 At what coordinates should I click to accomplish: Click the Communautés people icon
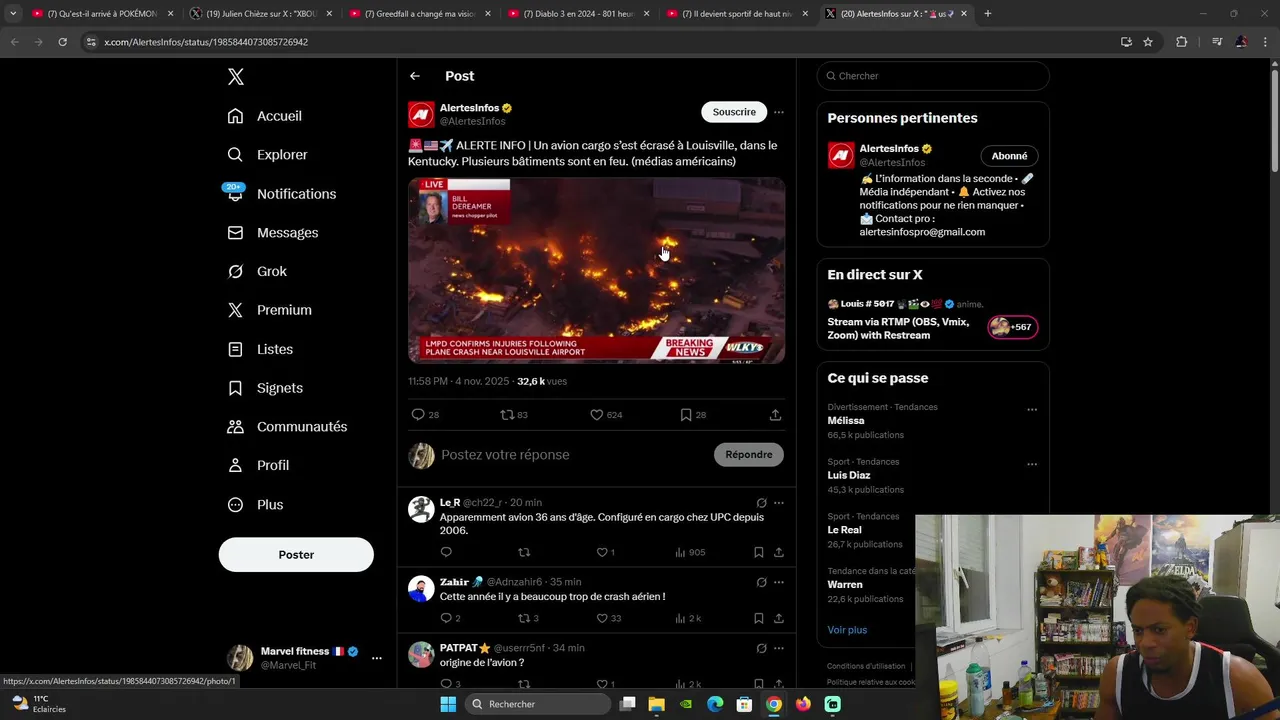pos(235,427)
